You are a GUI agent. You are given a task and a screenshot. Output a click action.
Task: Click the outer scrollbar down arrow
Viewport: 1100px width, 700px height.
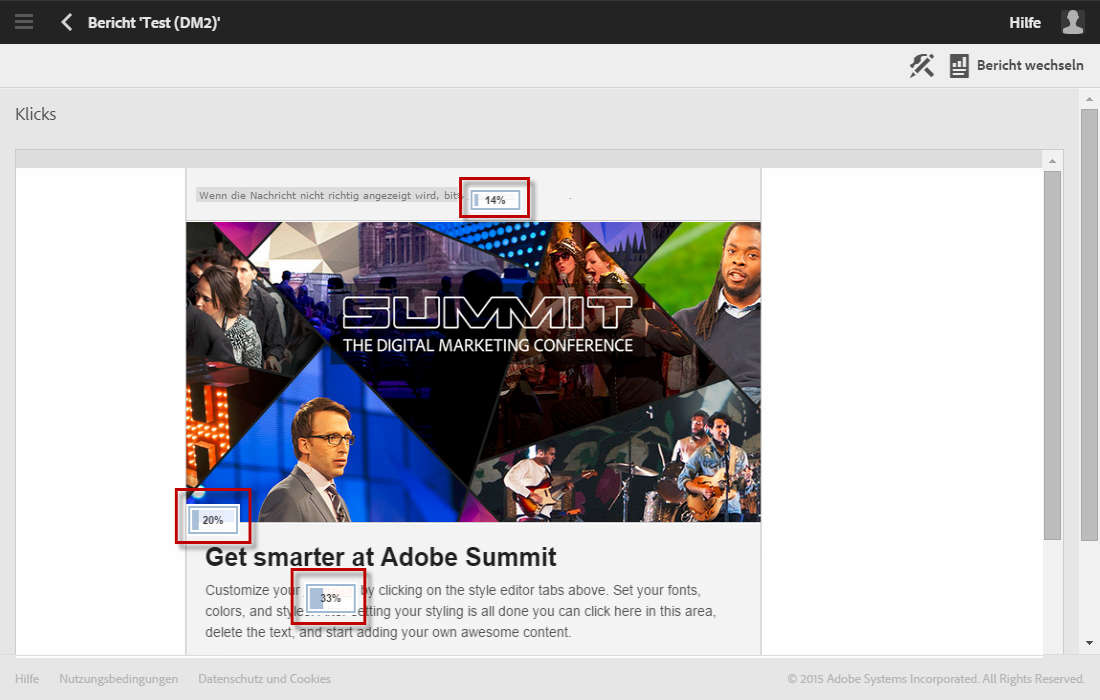click(x=1089, y=642)
